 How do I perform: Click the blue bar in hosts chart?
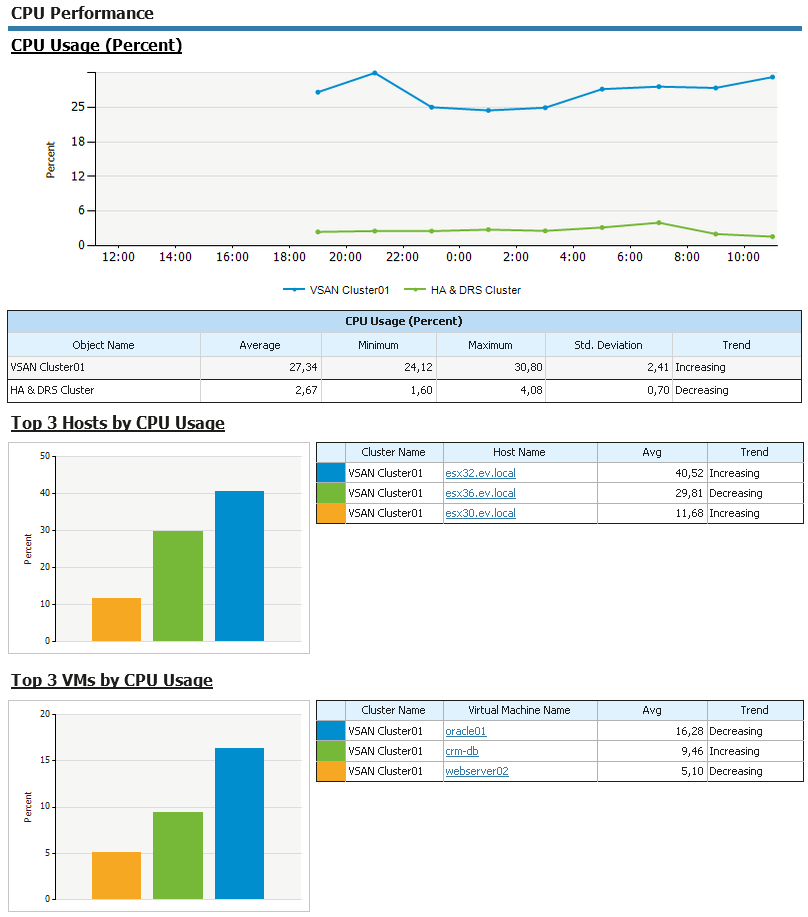[239, 566]
